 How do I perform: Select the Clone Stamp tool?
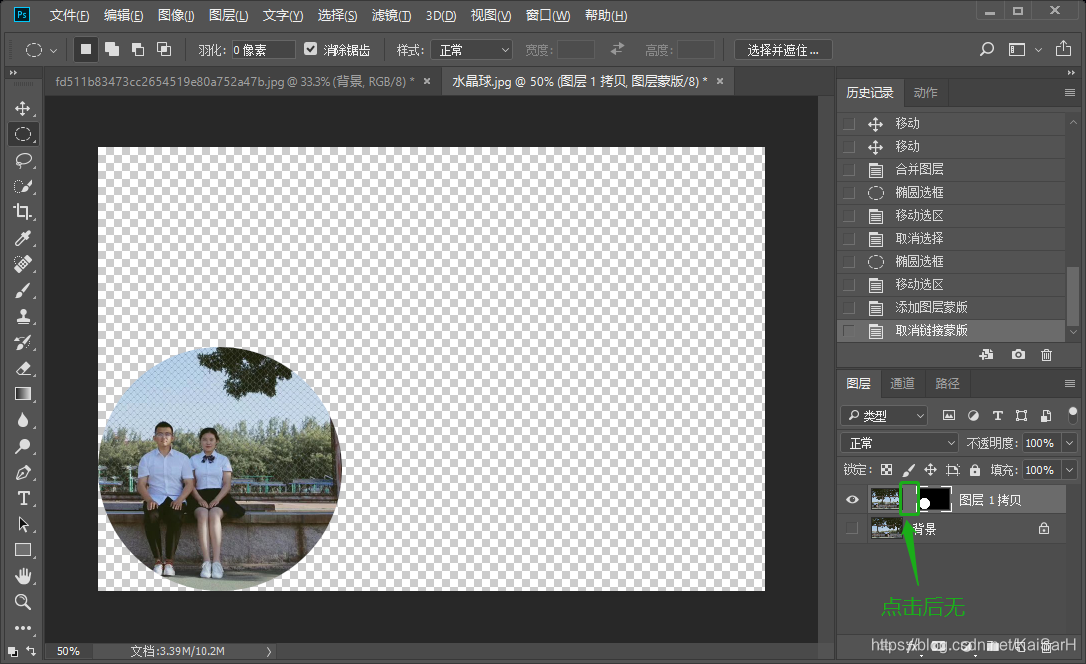[x=23, y=316]
